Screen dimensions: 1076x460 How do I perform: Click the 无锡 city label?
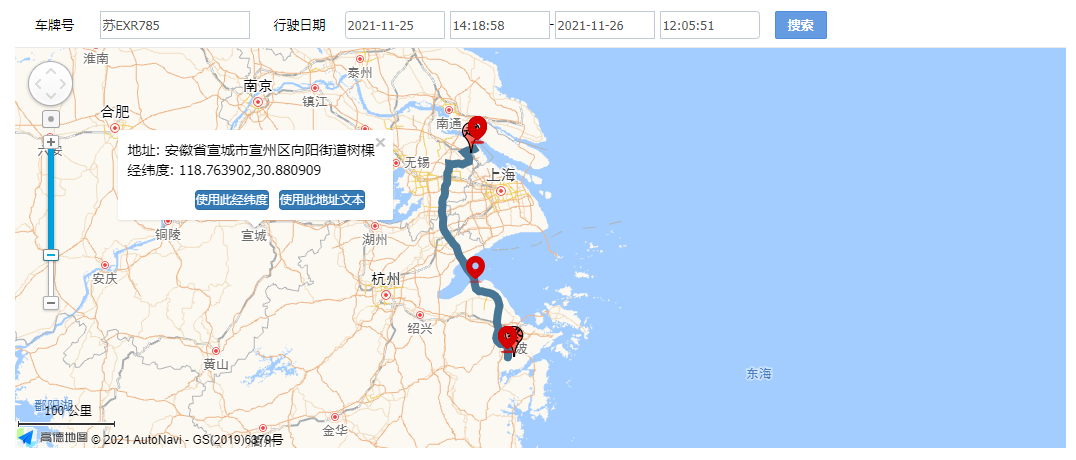[417, 163]
